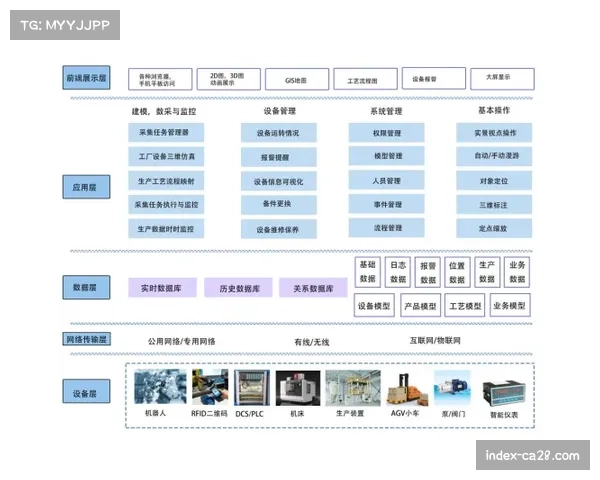Select the 报警数据 box

point(428,272)
